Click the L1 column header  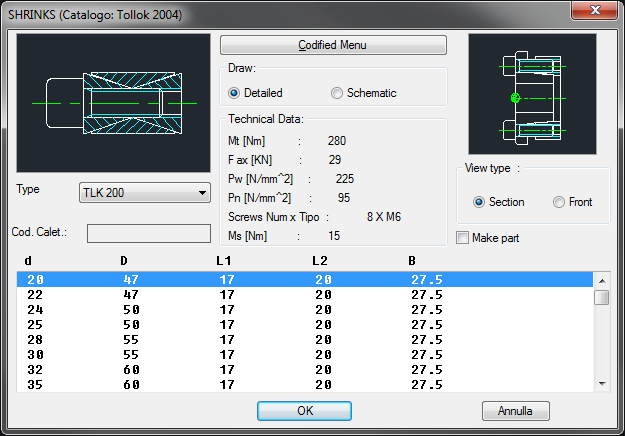click(x=224, y=261)
